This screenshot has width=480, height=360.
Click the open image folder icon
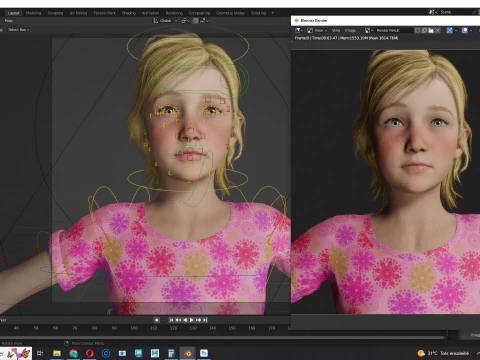[431, 30]
